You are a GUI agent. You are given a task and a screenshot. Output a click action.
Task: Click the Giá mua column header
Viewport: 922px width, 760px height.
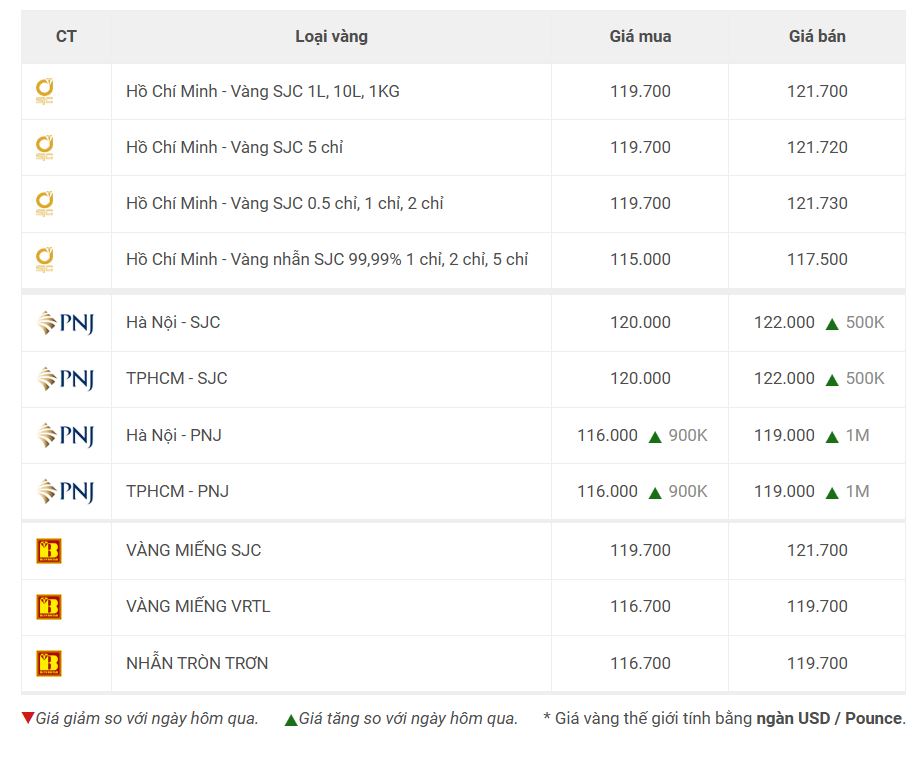[x=640, y=36]
